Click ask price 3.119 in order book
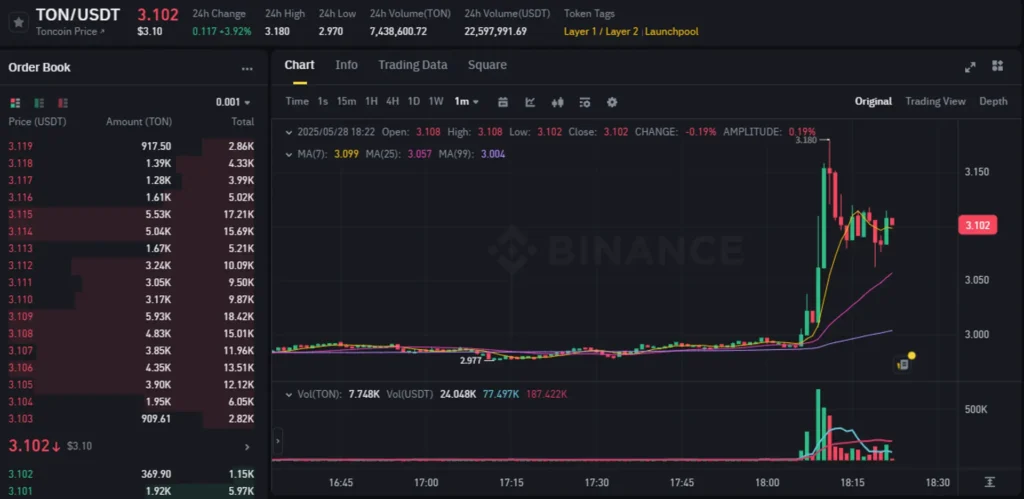The image size is (1024, 499). coord(20,146)
